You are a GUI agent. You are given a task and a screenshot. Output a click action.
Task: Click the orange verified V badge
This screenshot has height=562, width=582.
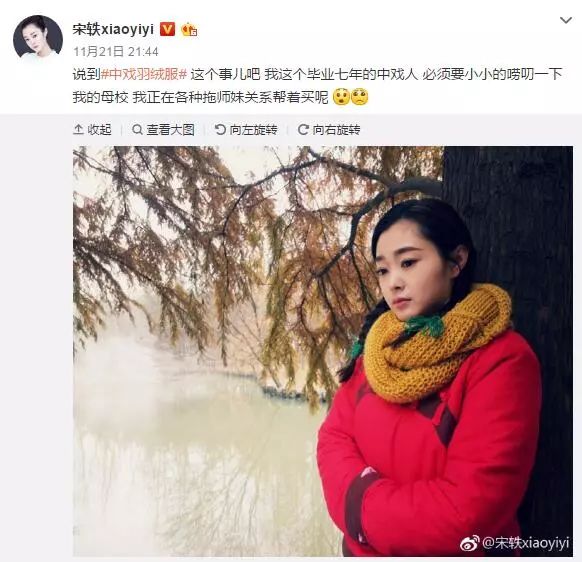click(167, 29)
